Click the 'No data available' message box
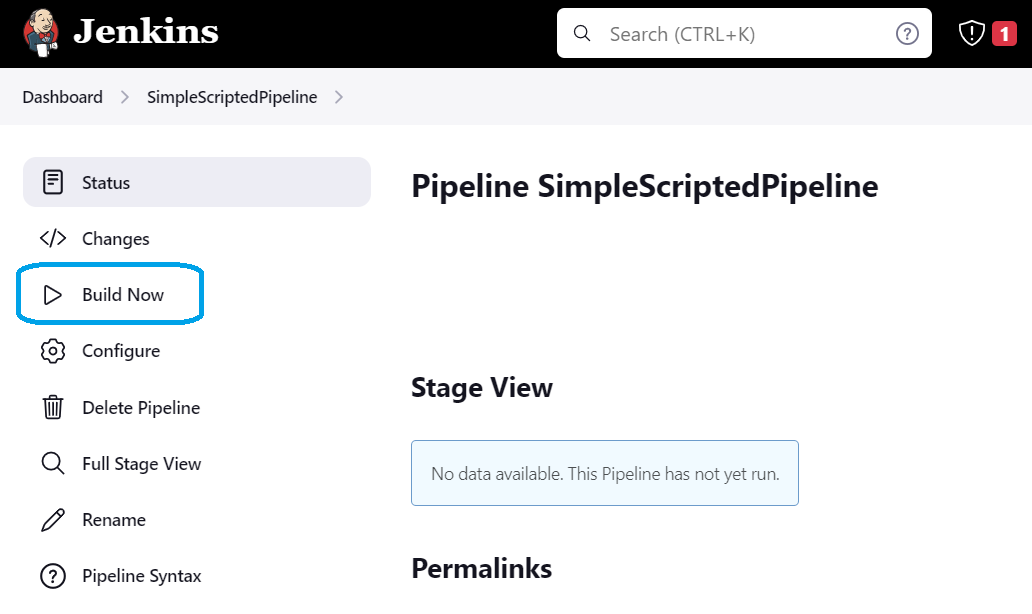 [x=605, y=473]
